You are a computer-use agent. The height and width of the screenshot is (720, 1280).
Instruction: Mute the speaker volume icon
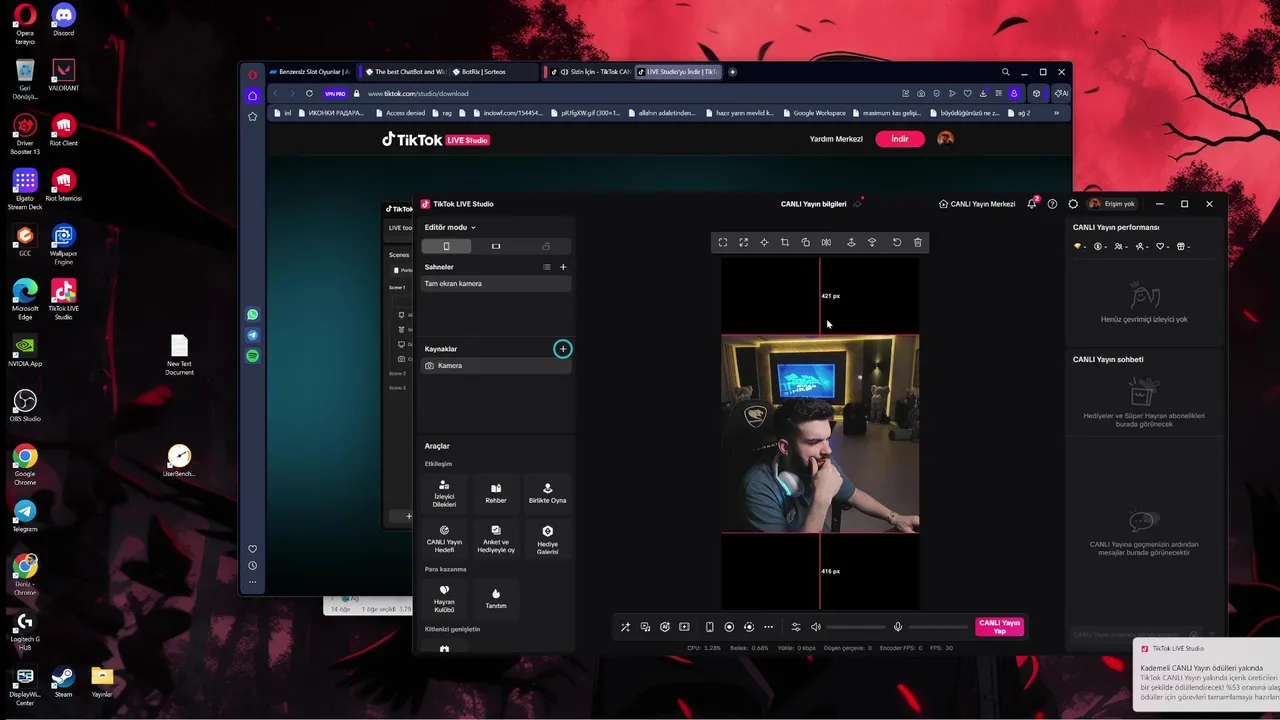[816, 627]
